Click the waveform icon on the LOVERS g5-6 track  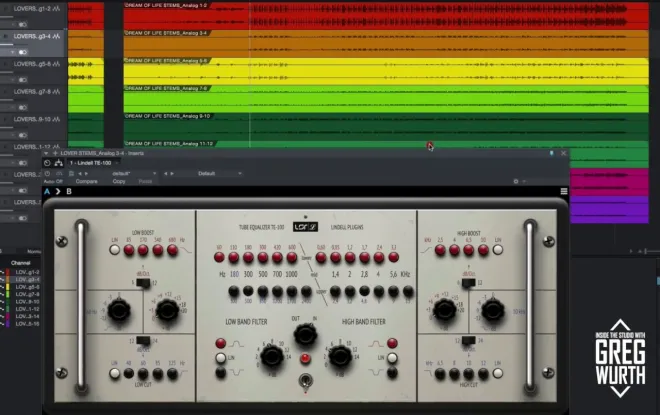click(56, 64)
